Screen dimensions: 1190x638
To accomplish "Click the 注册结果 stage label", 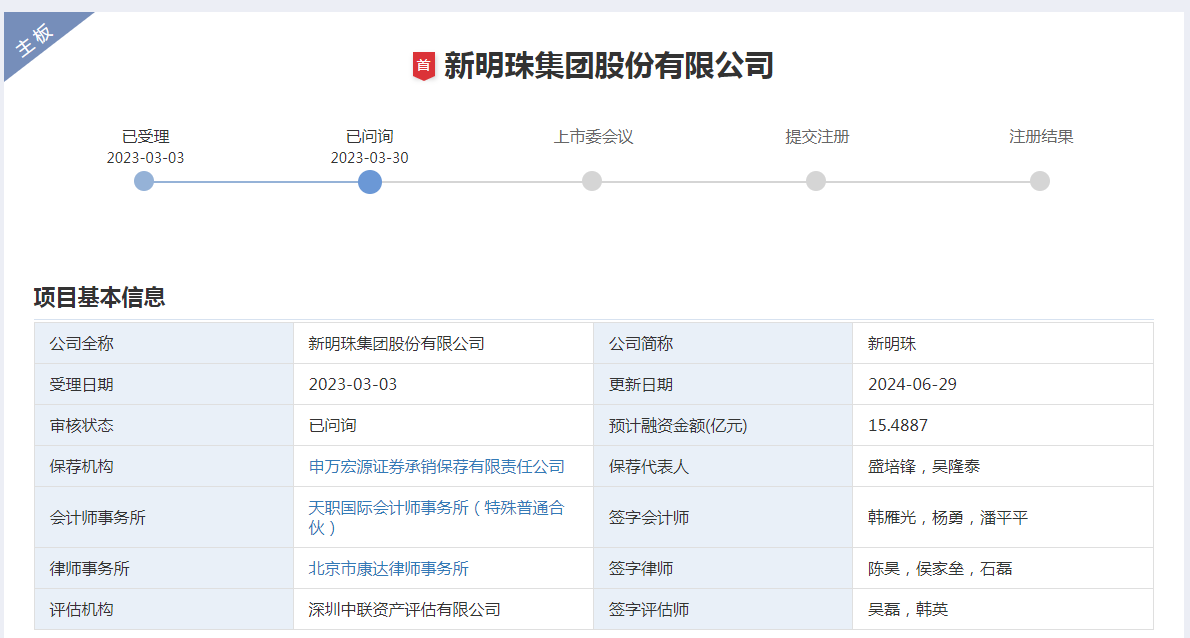I will tap(1041, 137).
